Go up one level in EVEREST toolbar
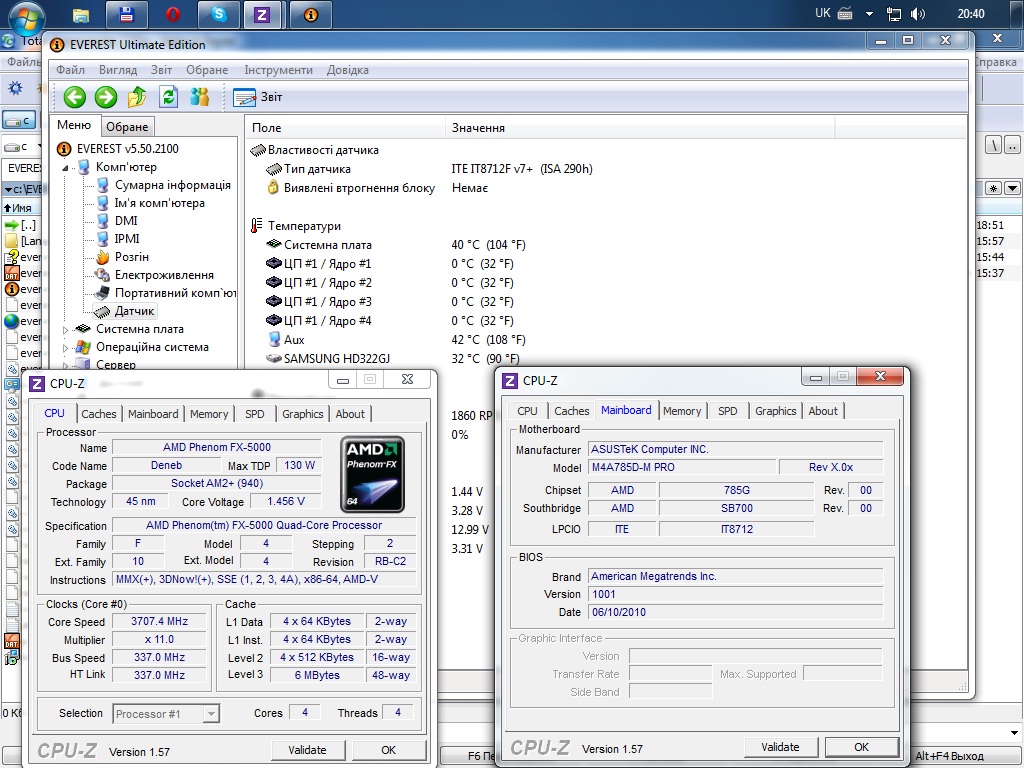This screenshot has height=768, width=1024. pyautogui.click(x=137, y=97)
